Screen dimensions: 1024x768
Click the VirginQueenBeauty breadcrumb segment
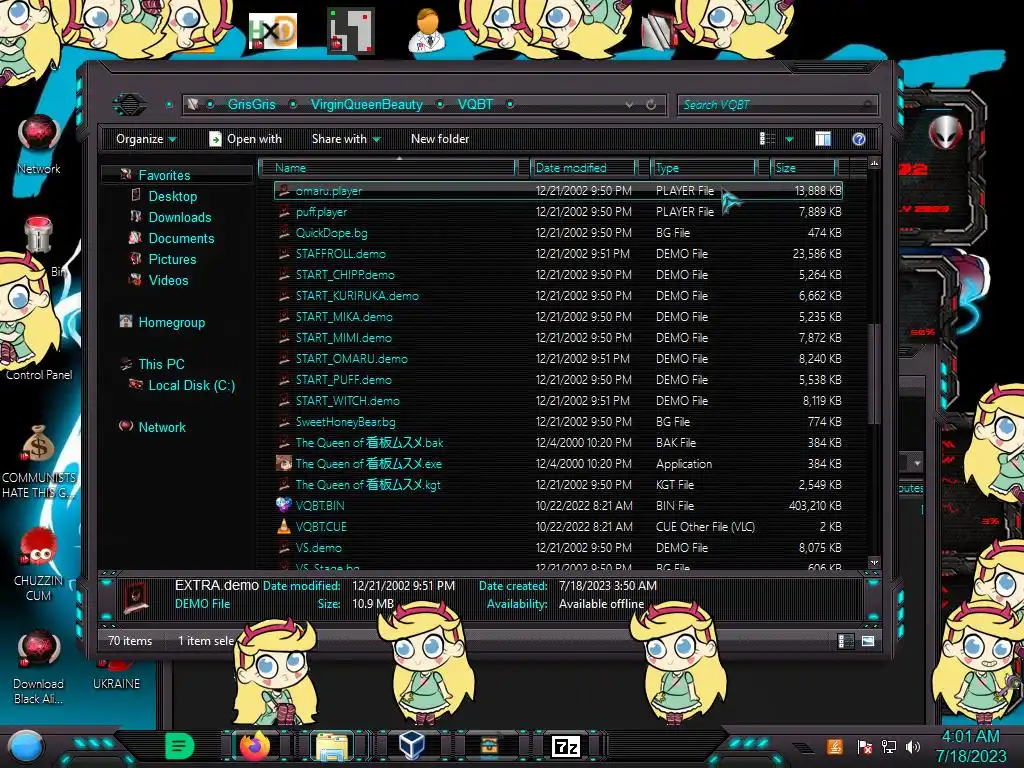[x=366, y=104]
